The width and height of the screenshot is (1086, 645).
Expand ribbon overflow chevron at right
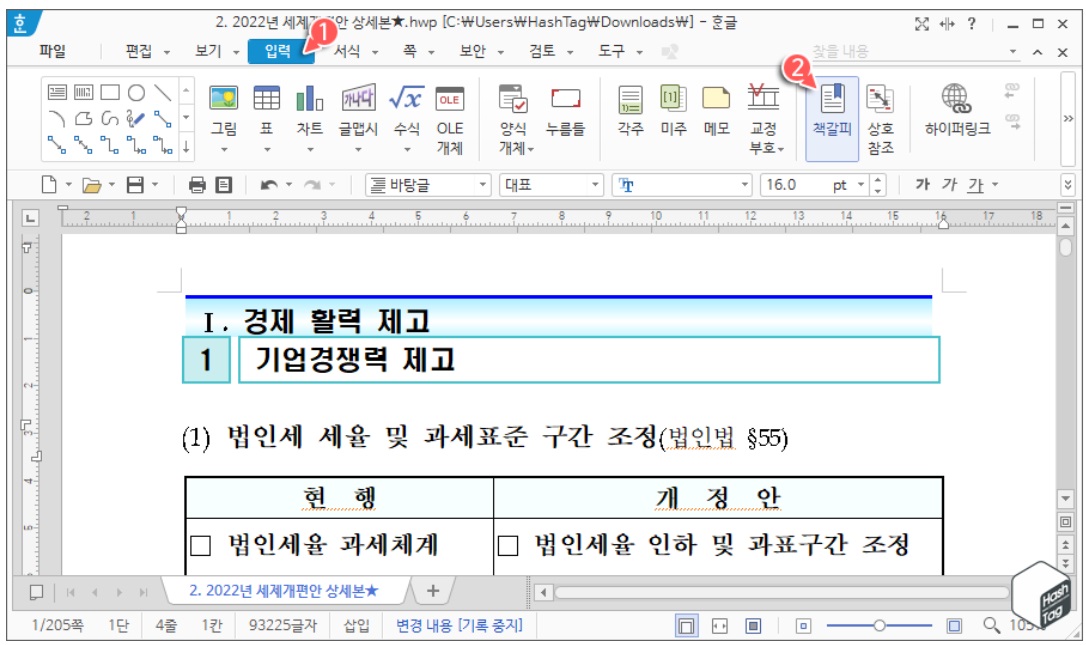[x=1067, y=118]
